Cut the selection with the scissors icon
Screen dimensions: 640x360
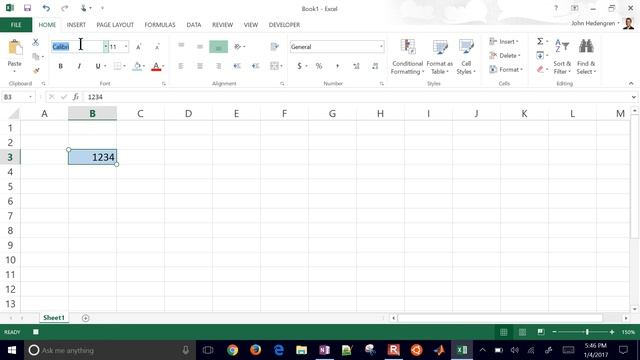pyautogui.click(x=36, y=42)
